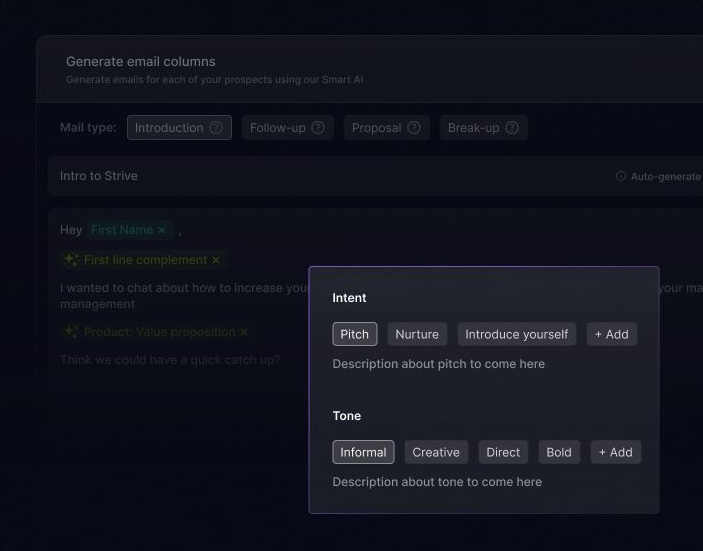Click the sparkle icon on First line complement
The image size is (703, 551).
point(72,260)
